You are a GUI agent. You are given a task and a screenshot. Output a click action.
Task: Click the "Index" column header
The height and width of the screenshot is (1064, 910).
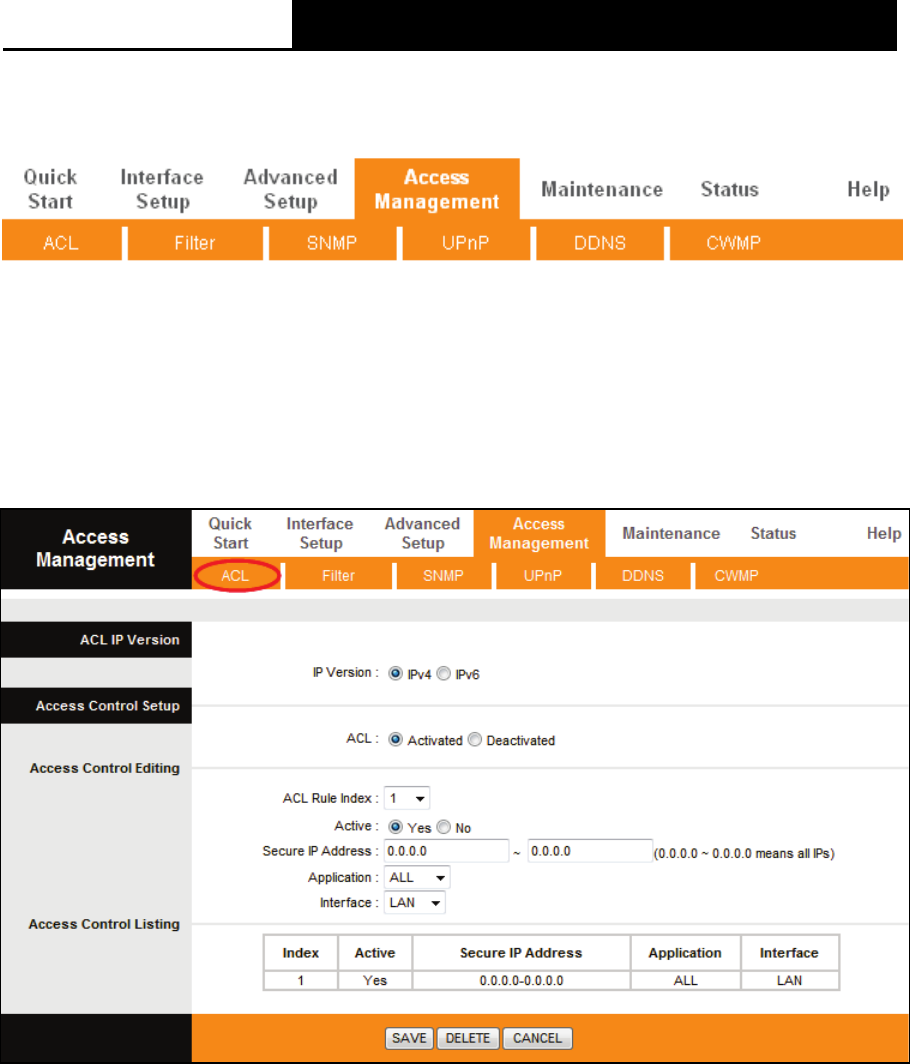click(x=301, y=953)
